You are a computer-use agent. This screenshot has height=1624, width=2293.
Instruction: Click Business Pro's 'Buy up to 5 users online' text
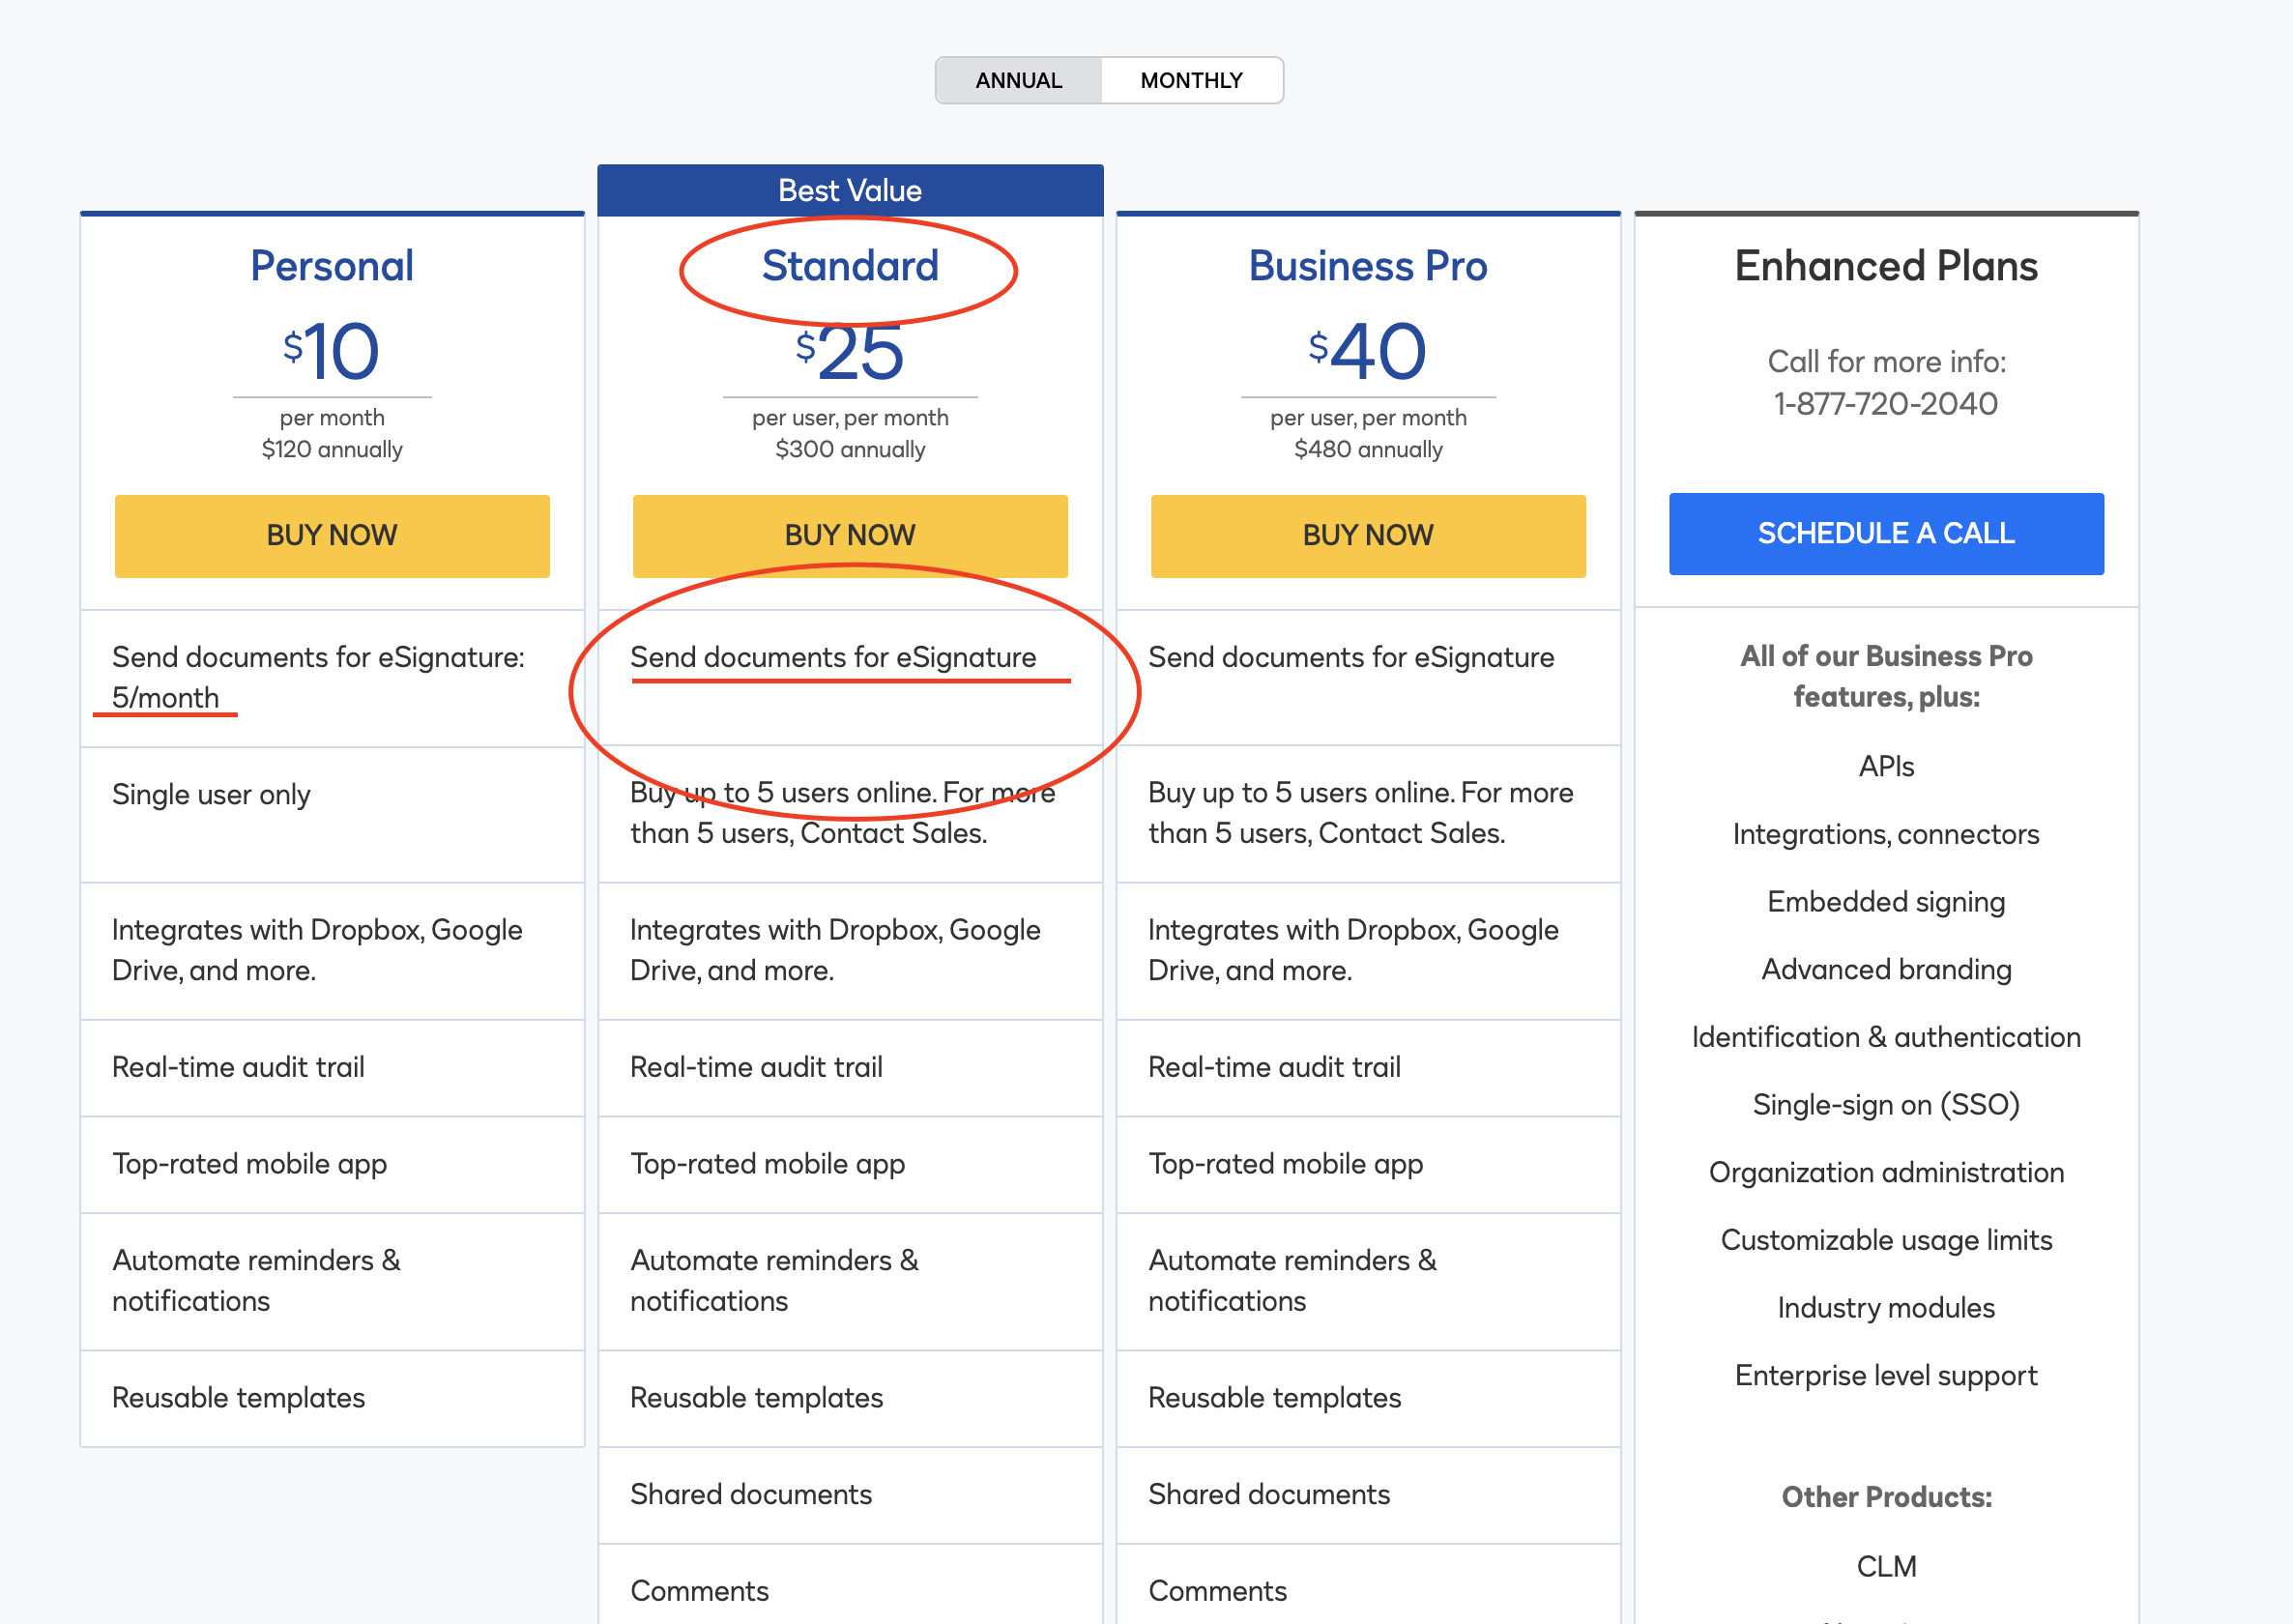(x=1361, y=812)
